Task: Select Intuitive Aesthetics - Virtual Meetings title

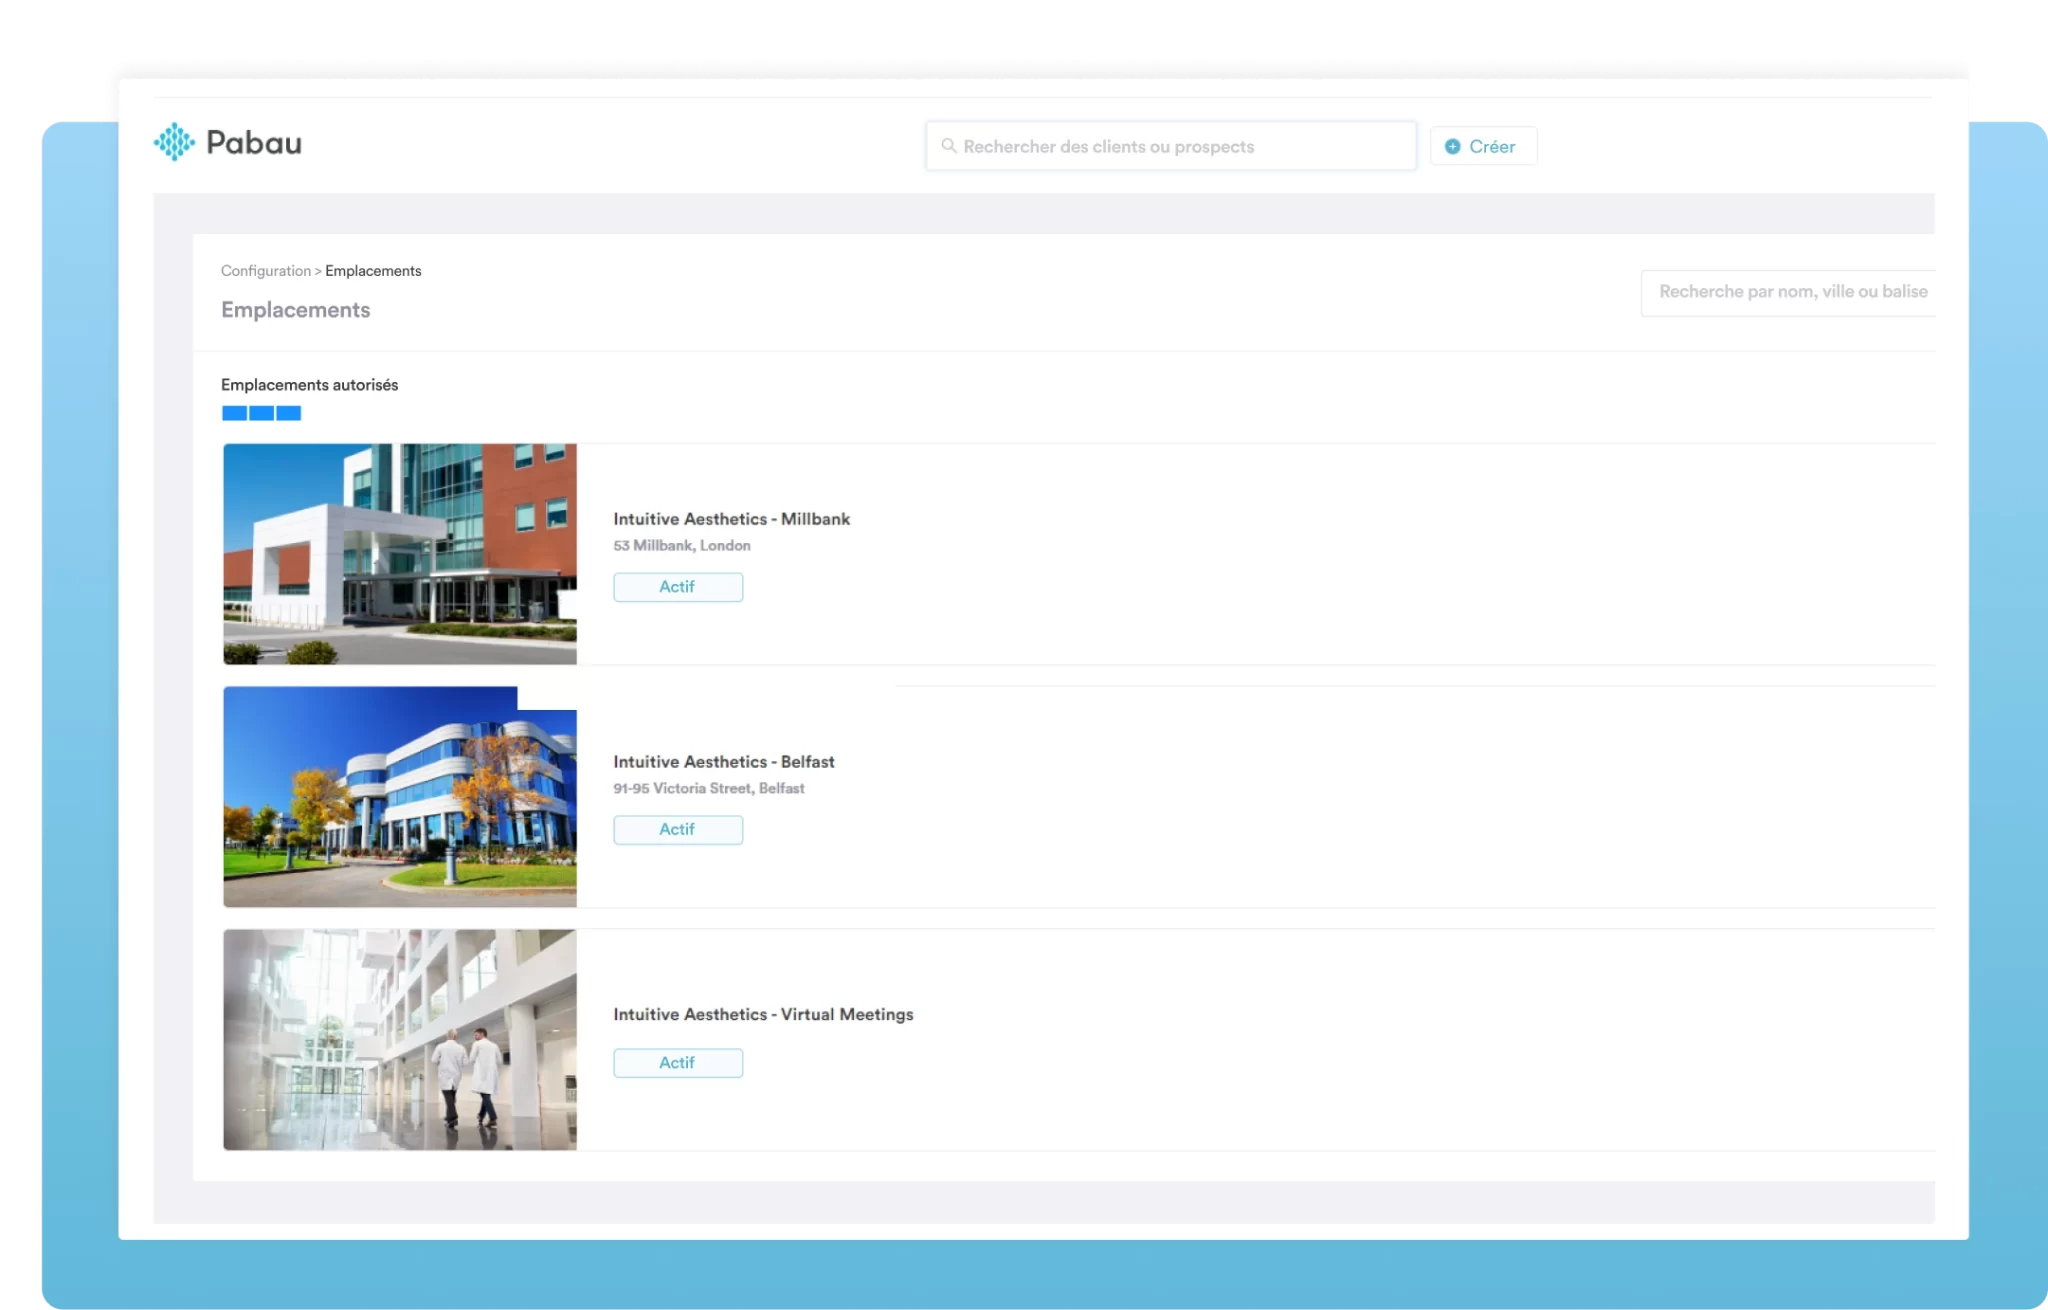Action: click(x=763, y=1014)
